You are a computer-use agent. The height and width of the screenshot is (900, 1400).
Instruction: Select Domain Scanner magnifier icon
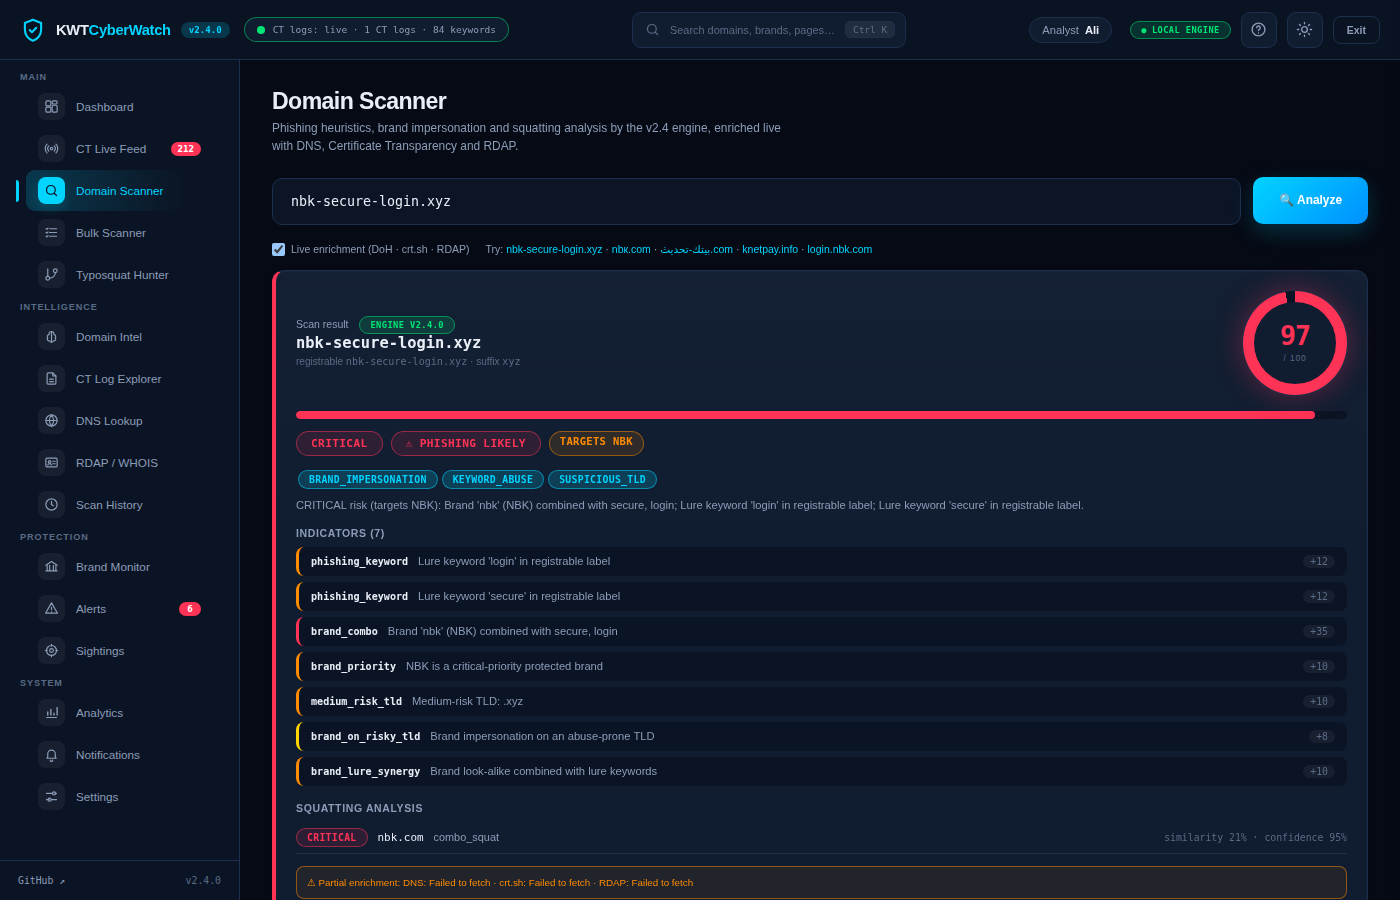pyautogui.click(x=51, y=191)
